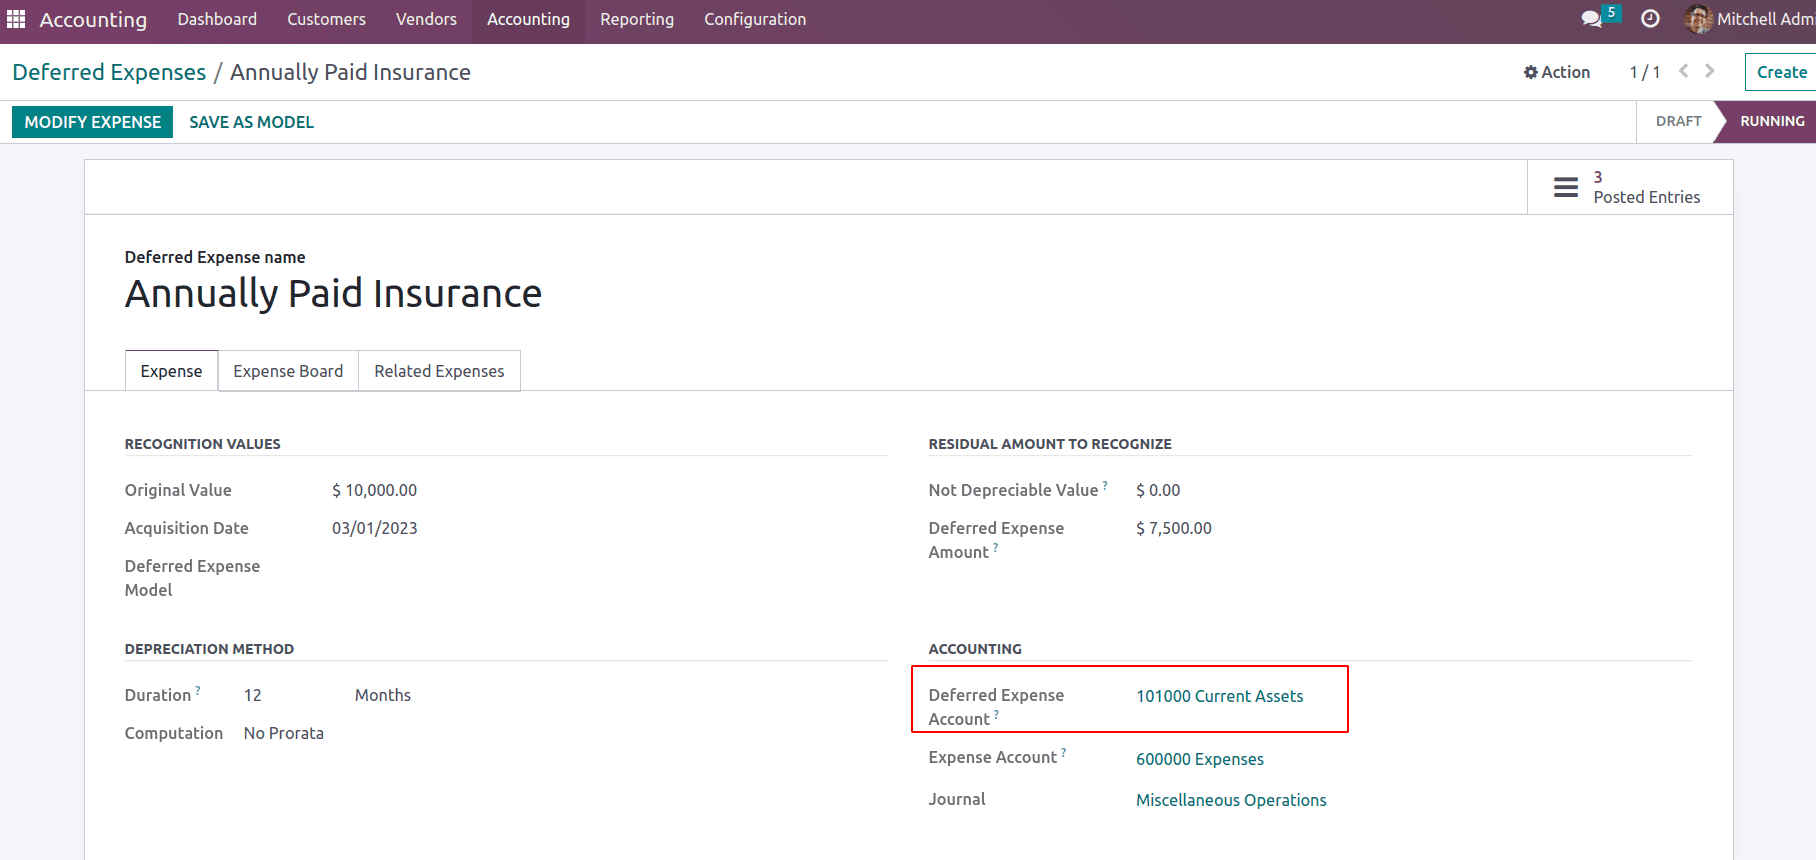This screenshot has height=860, width=1816.
Task: Open the activities clock icon
Action: coord(1650,19)
